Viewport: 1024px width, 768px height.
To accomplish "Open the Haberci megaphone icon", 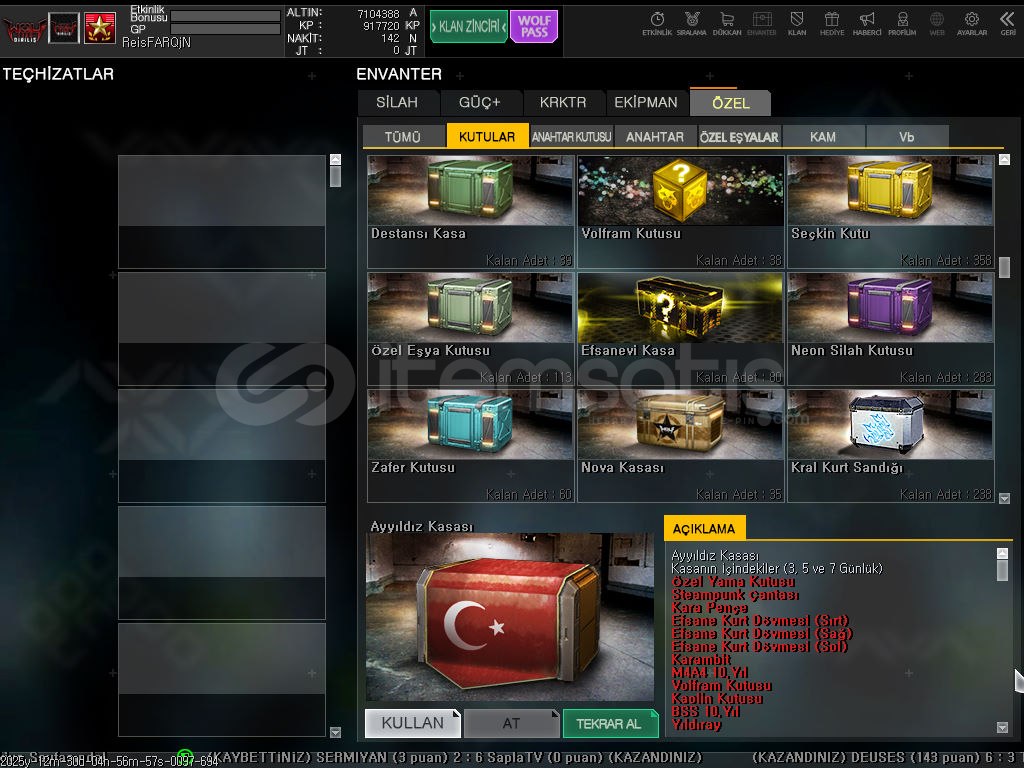I will (867, 22).
